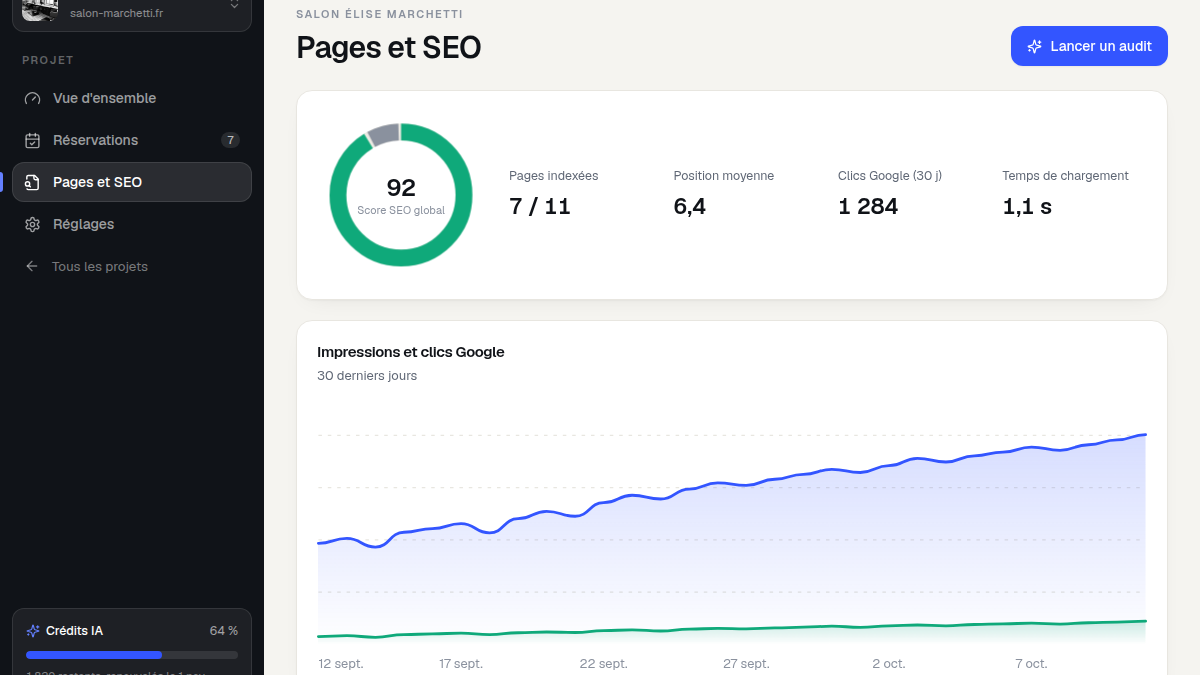This screenshot has width=1200, height=675.
Task: Click the "1,1 s" loading time value
Action: [x=1027, y=207]
